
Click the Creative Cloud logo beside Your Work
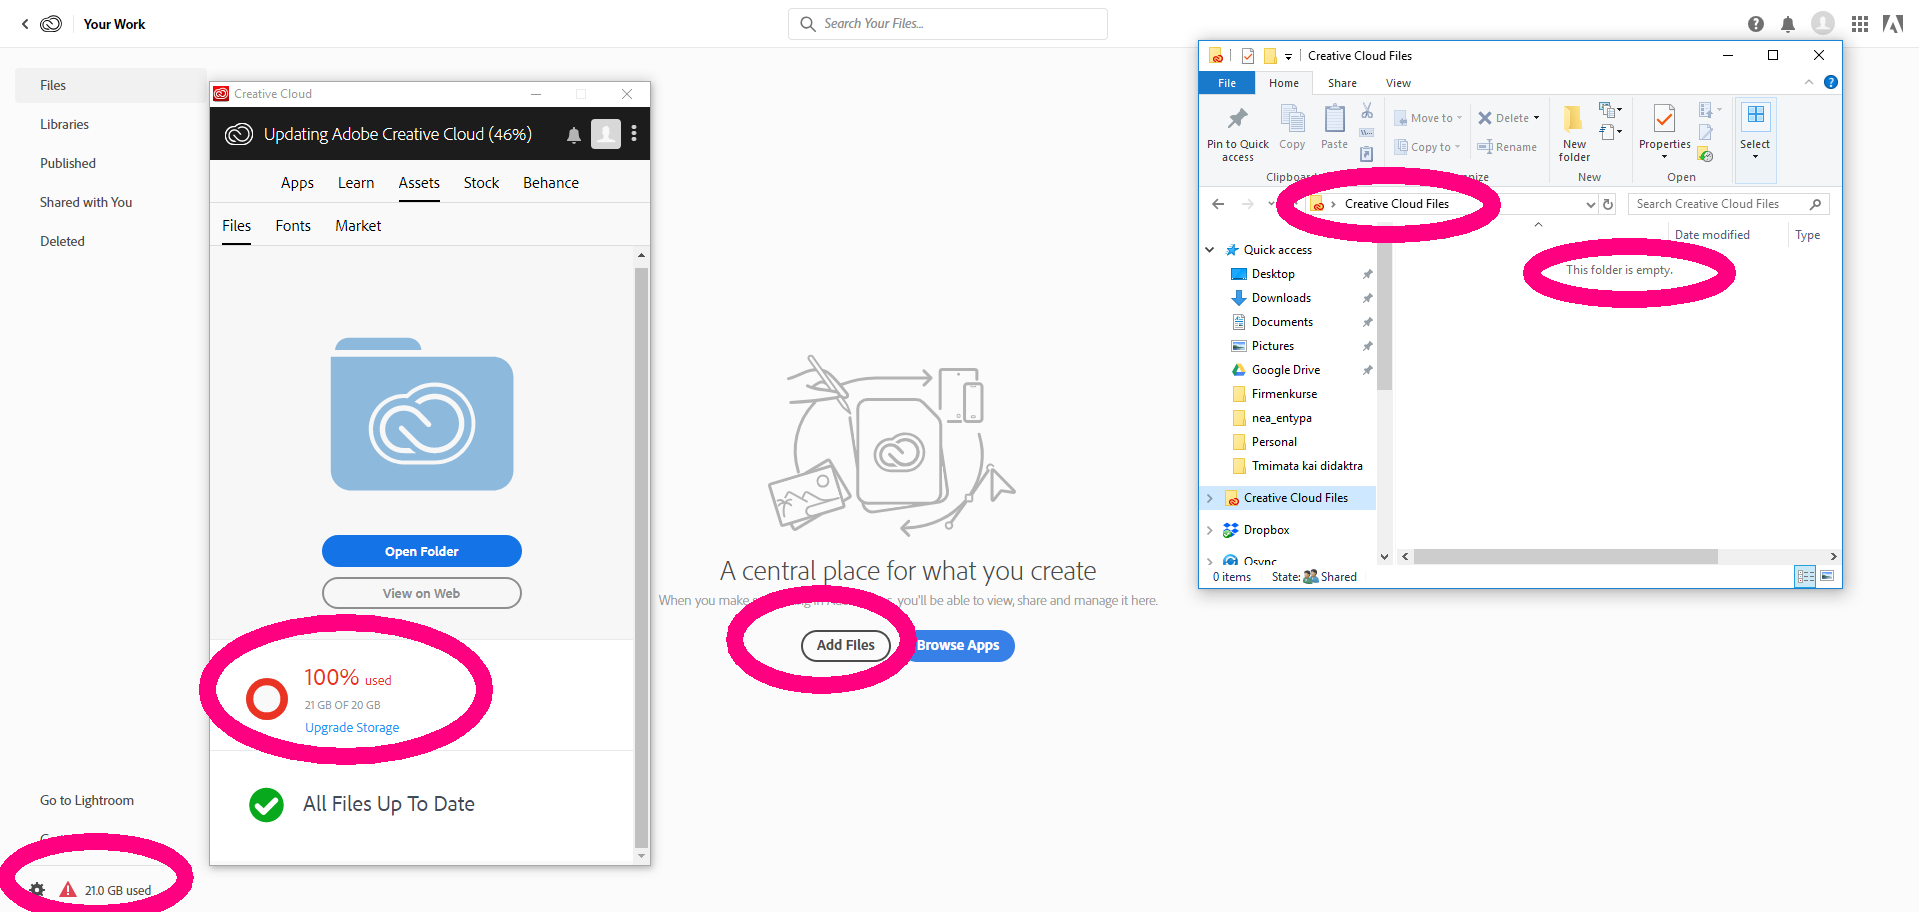[51, 24]
